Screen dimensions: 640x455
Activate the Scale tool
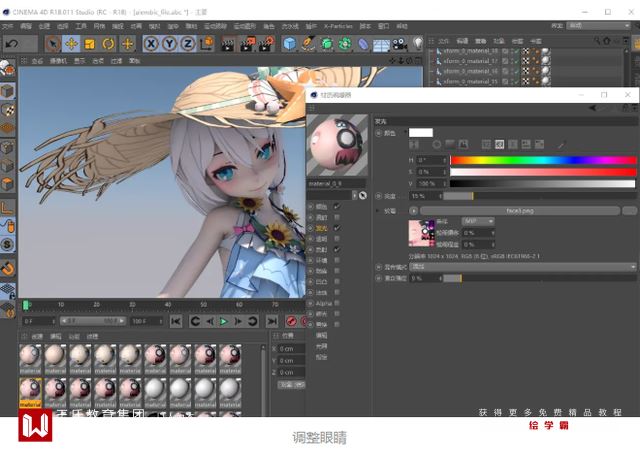(x=90, y=44)
